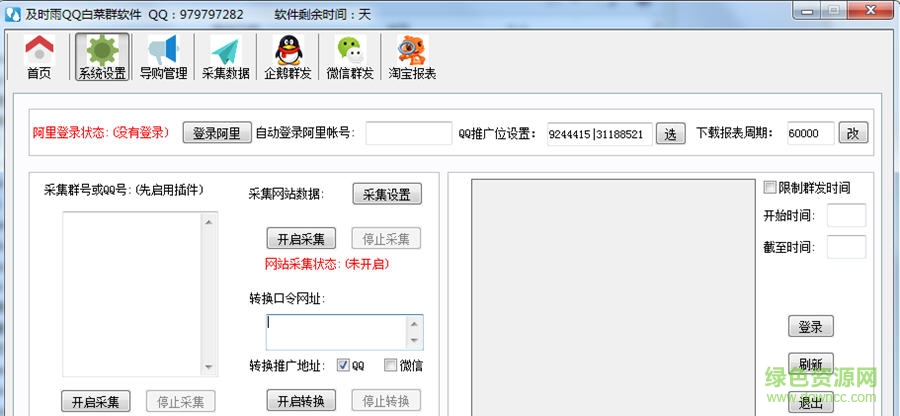Screen dimensions: 900x416
Task: Click the 改 button
Action: (854, 133)
